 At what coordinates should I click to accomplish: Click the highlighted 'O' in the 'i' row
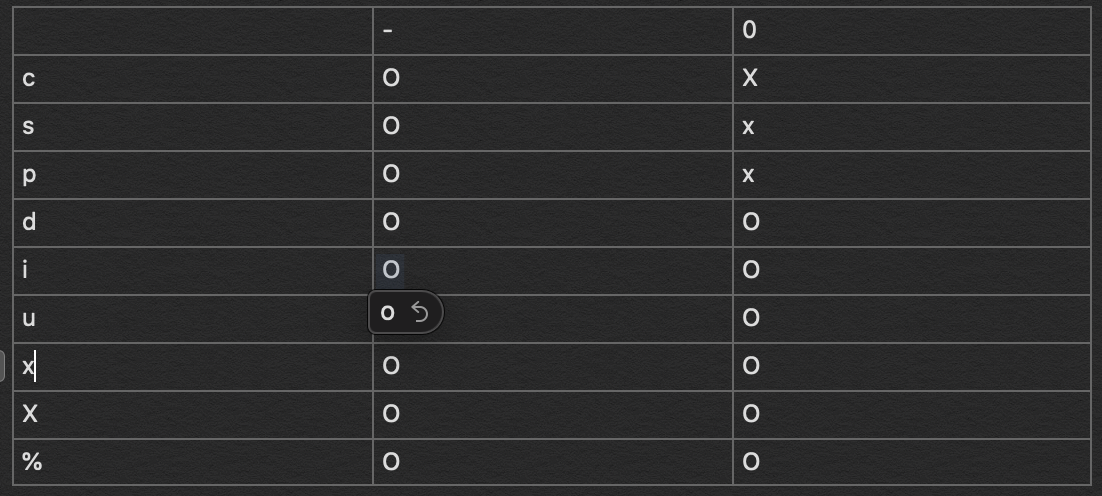391,270
